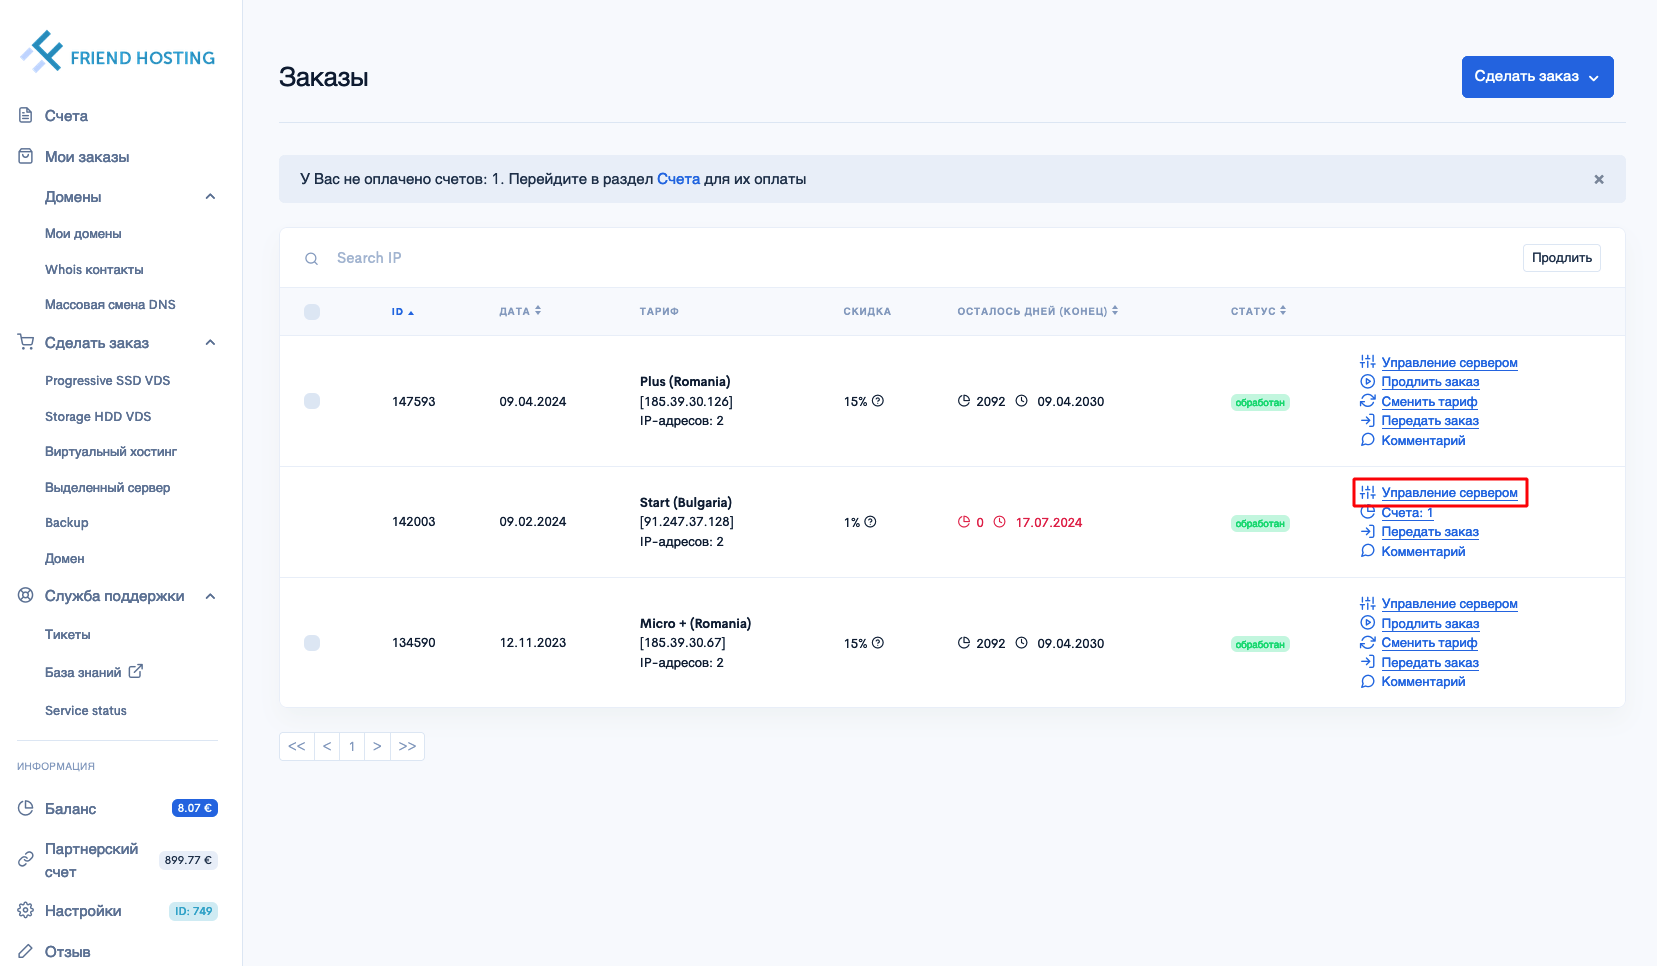Click the discount help icon for order 147593

click(878, 401)
